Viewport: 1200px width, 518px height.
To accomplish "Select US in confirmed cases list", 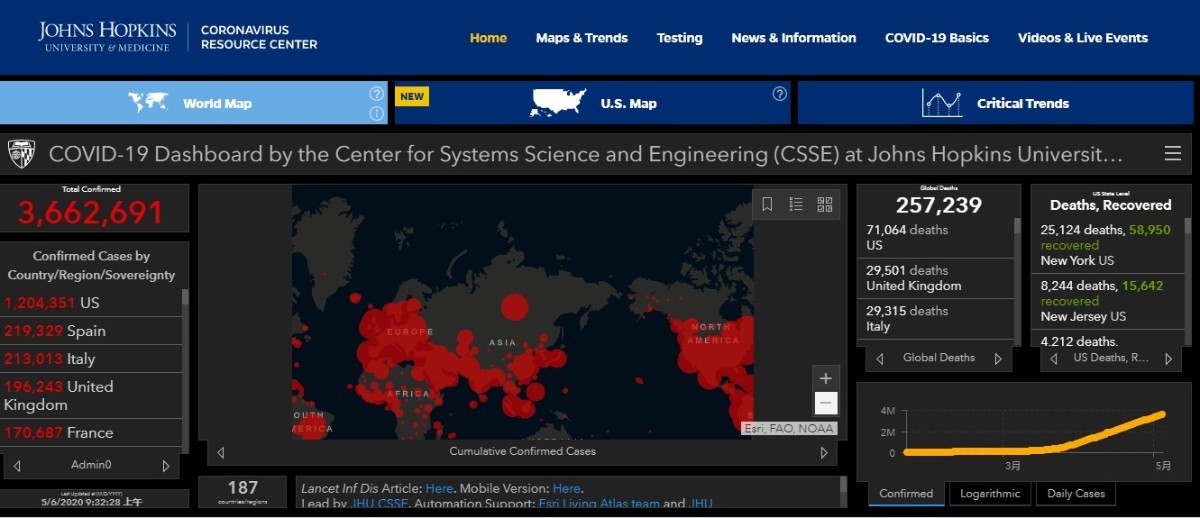I will click(90, 303).
